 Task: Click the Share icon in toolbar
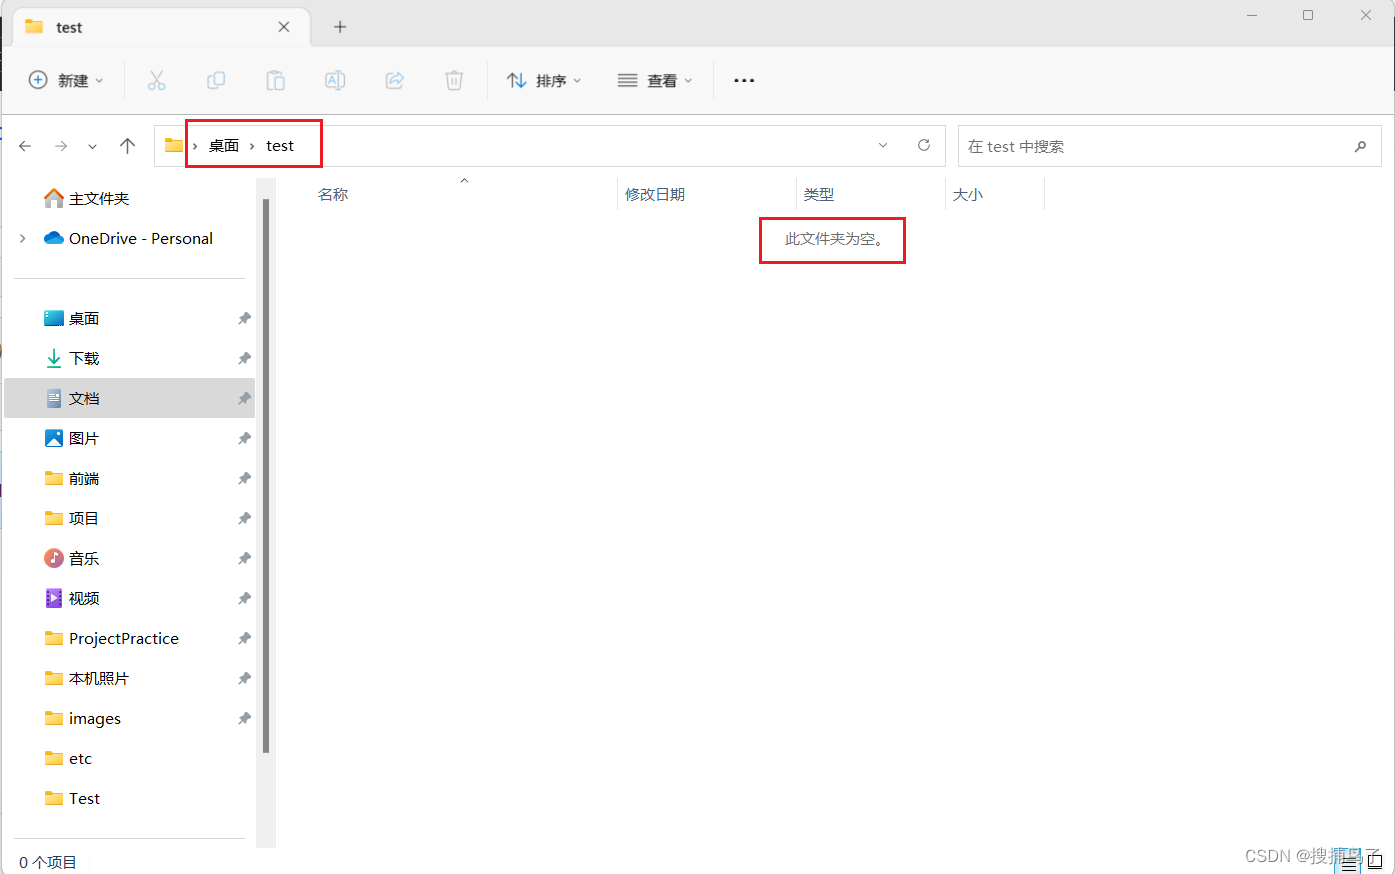tap(395, 80)
